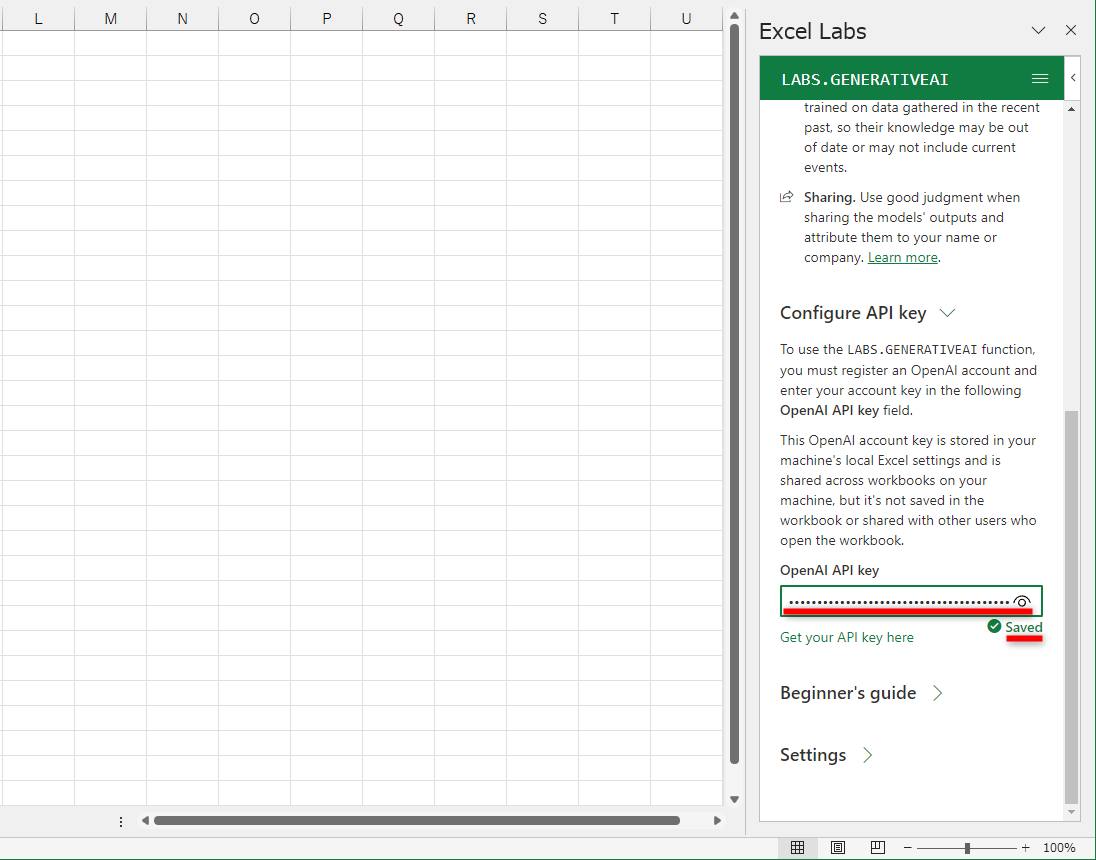Click horizontal scrollbar right arrow
1096x860 pixels.
click(x=717, y=821)
